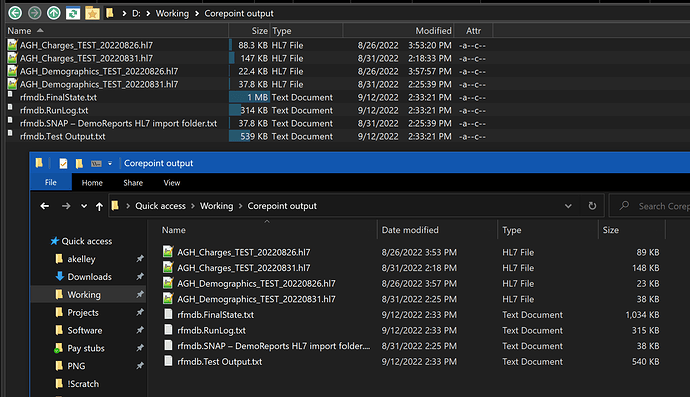
Task: Open Software folder in navigation pane
Action: [84, 330]
